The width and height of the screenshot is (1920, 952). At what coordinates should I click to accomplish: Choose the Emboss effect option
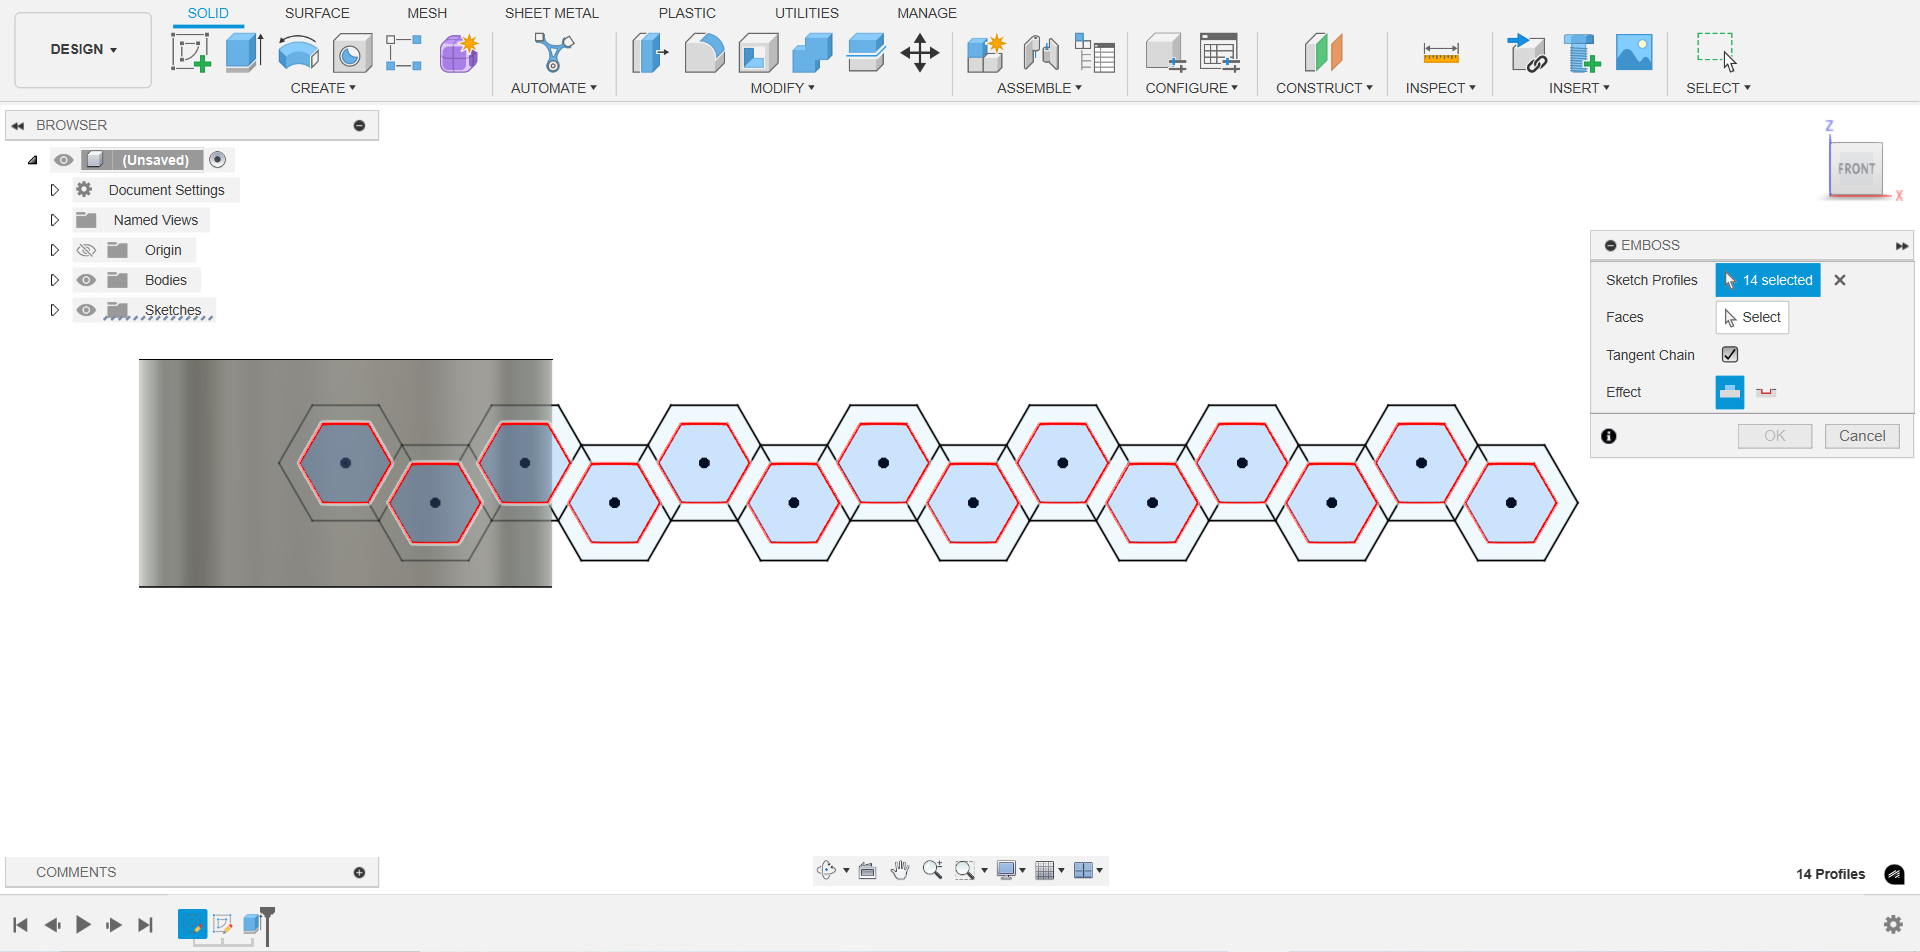tap(1730, 392)
